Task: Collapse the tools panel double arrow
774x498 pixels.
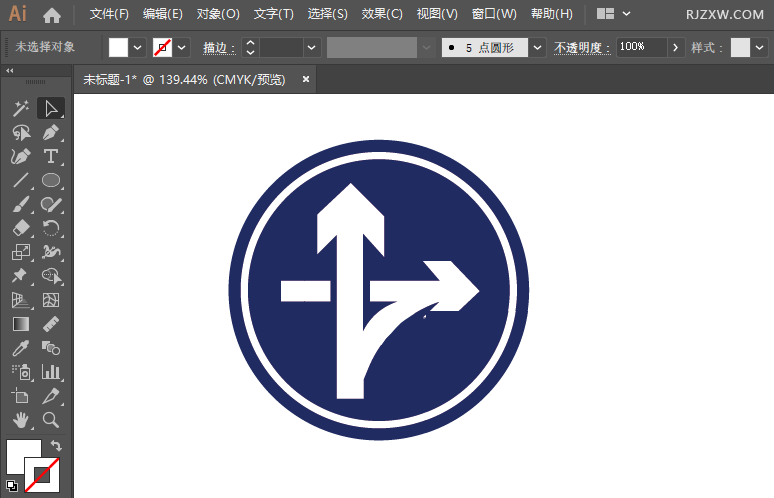Action: (9, 71)
